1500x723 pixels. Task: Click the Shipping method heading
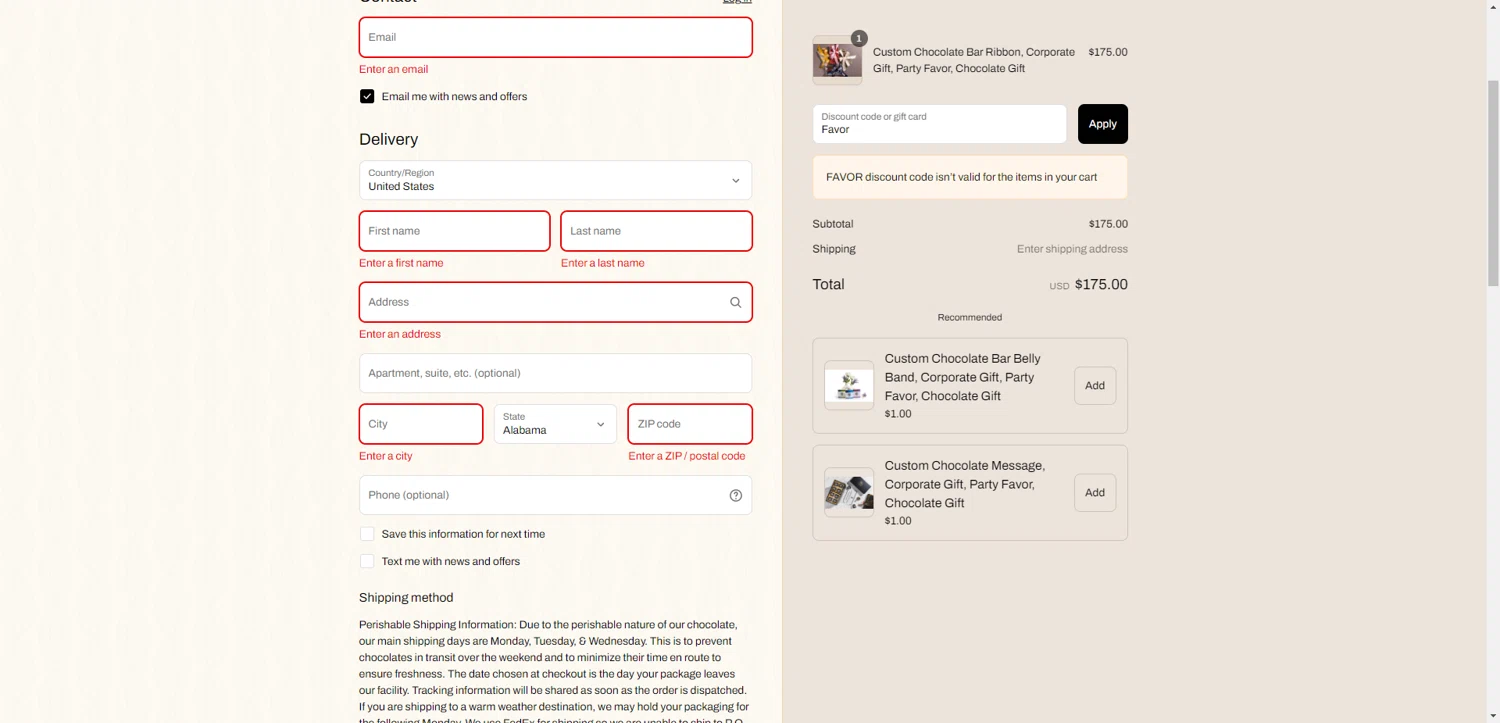pyautogui.click(x=406, y=598)
